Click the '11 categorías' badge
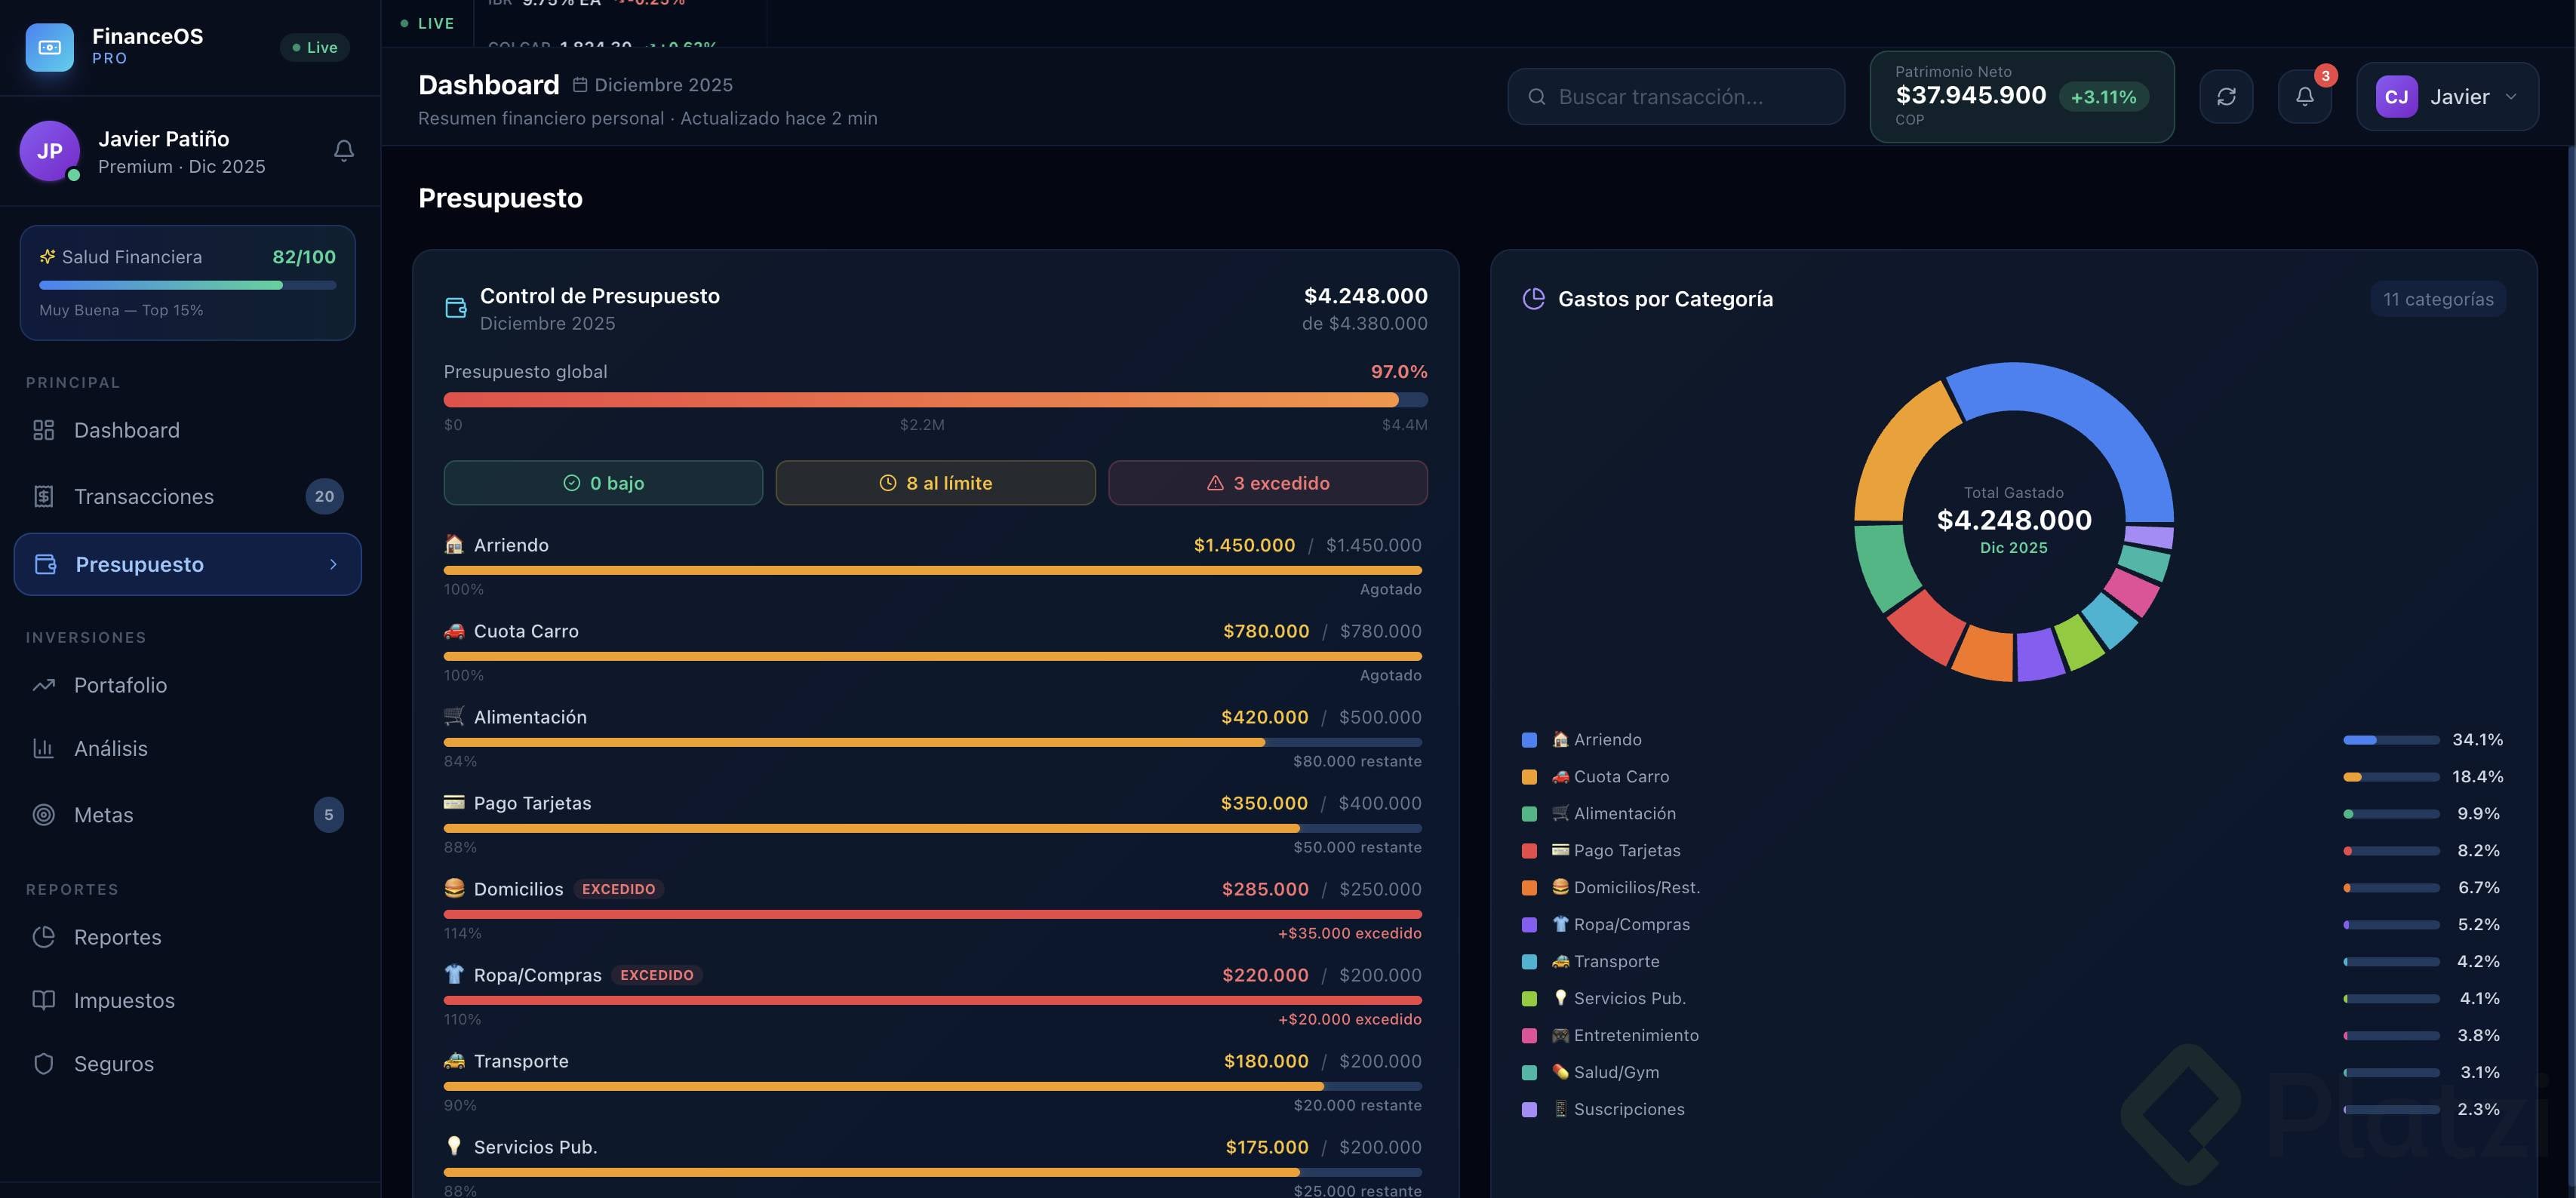 click(x=2437, y=299)
